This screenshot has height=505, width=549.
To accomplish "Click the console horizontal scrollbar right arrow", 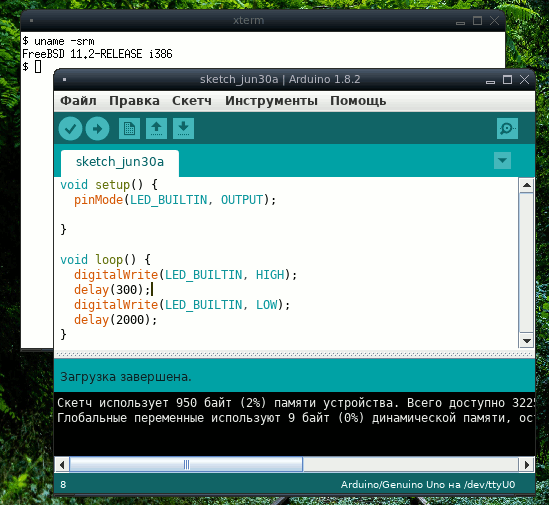I will (x=526, y=465).
